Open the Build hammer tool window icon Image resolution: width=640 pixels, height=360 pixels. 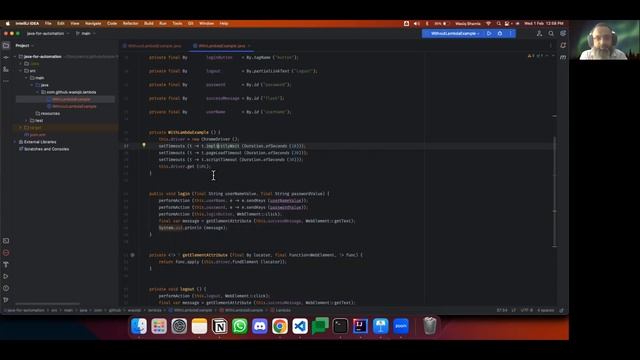point(6,264)
